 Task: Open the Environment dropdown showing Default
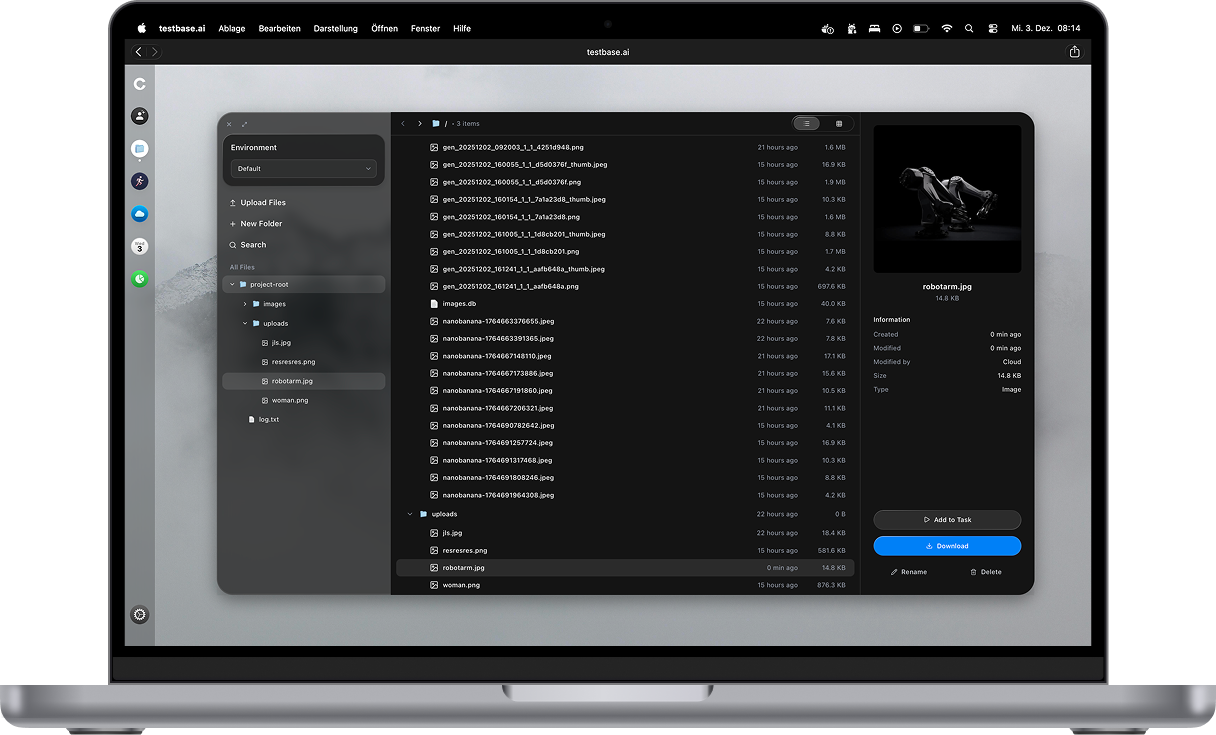303,168
